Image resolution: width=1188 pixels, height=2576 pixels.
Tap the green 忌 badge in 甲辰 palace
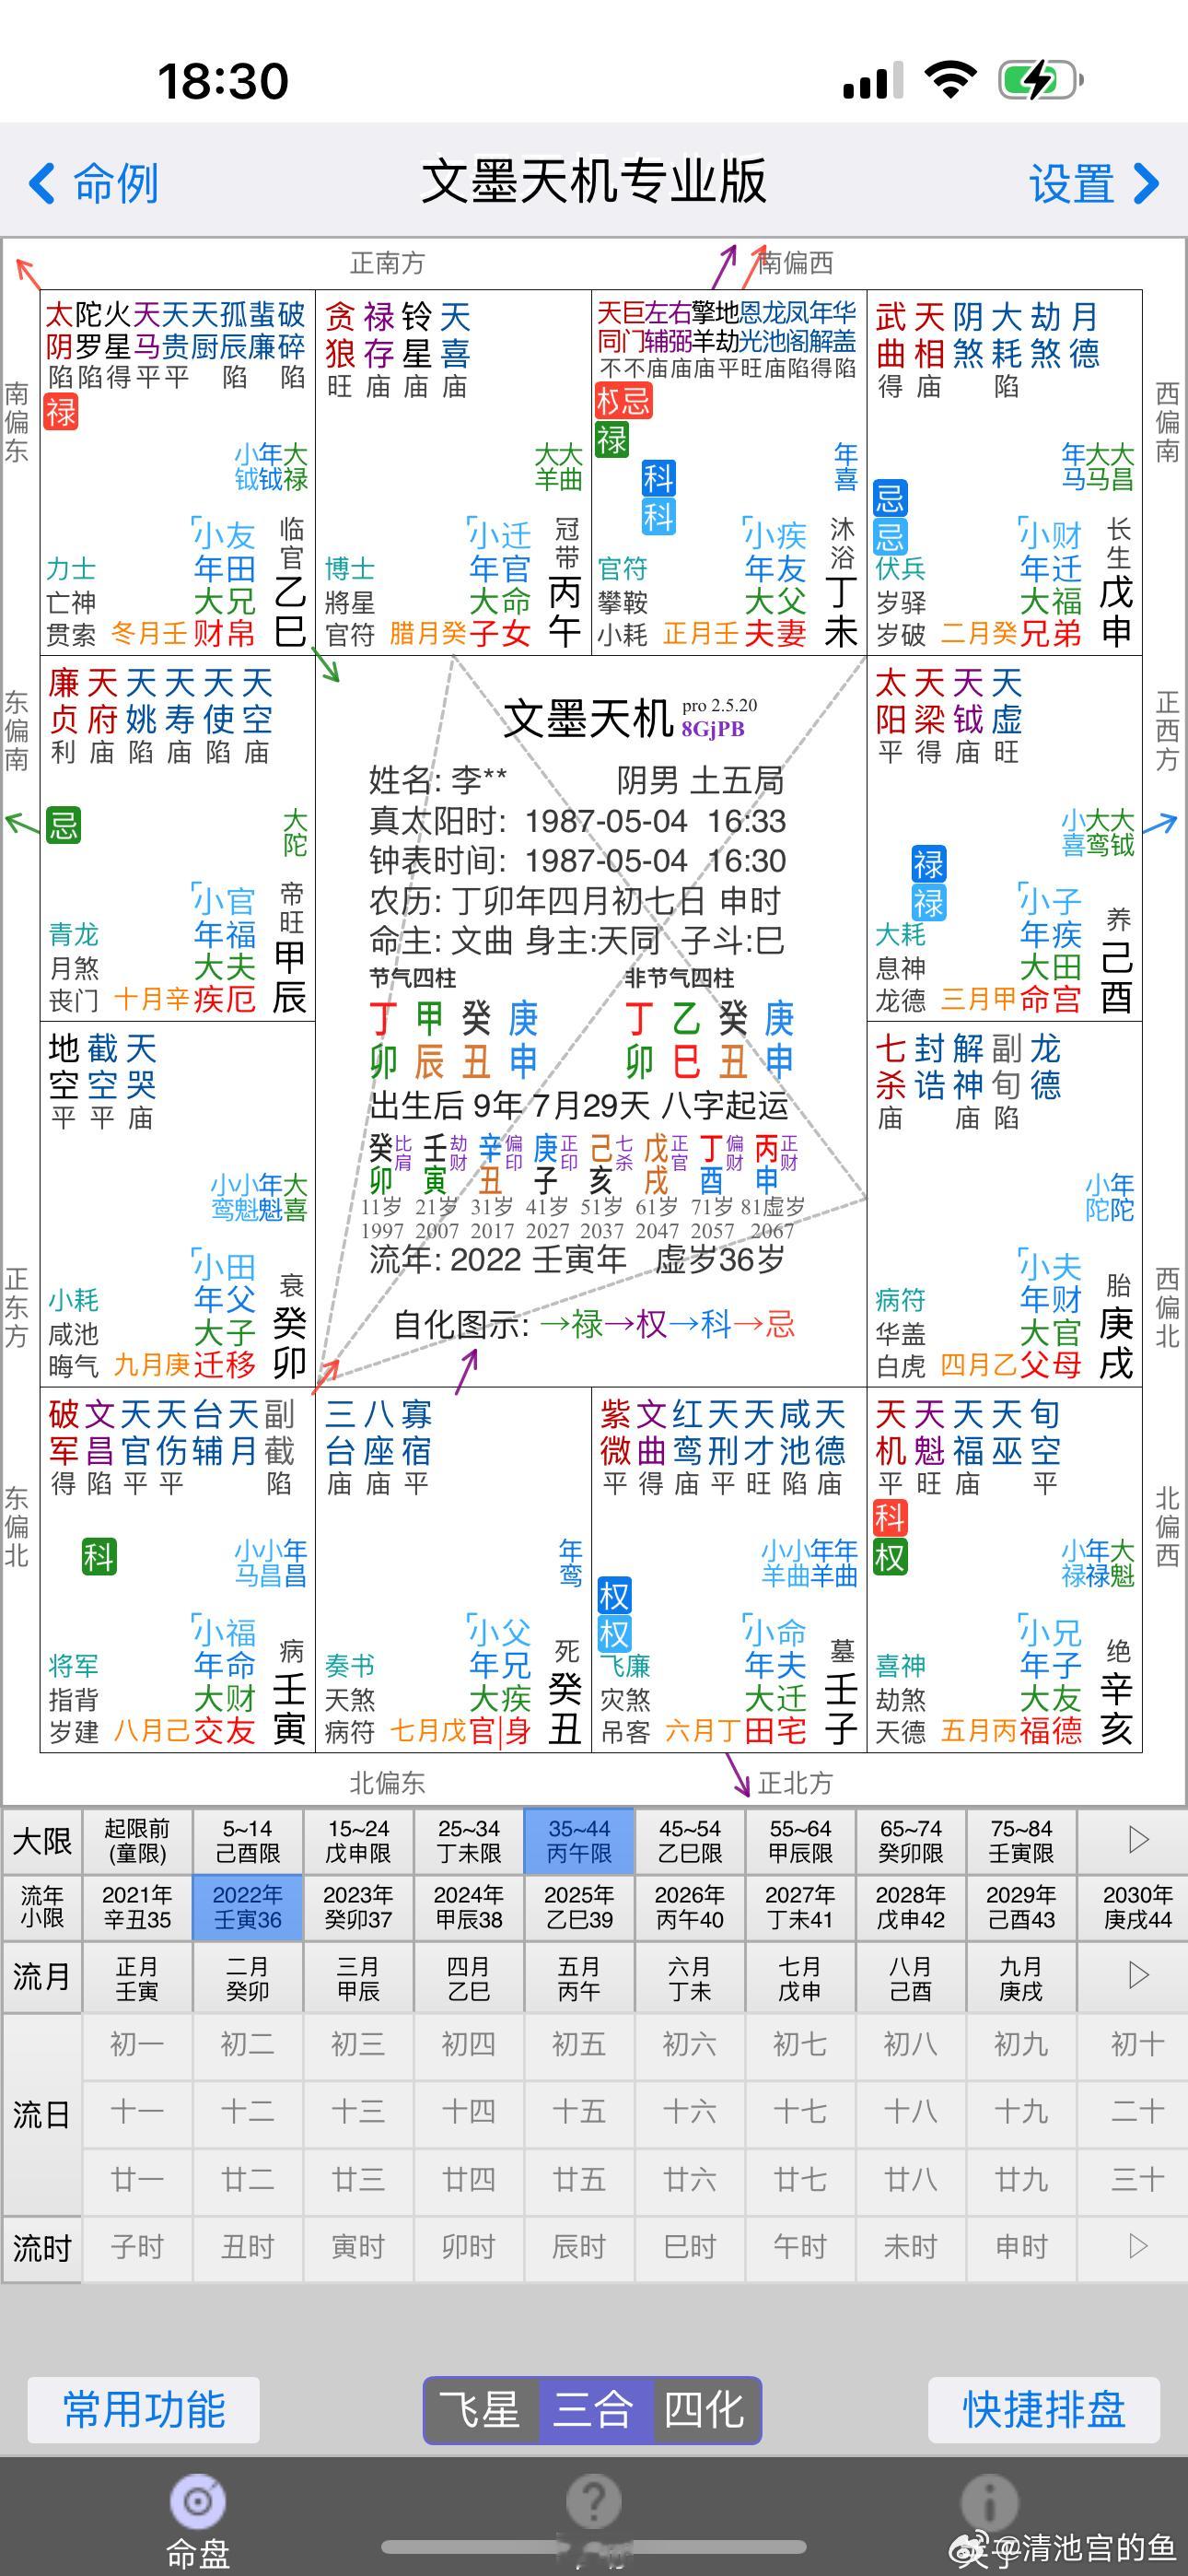63,826
